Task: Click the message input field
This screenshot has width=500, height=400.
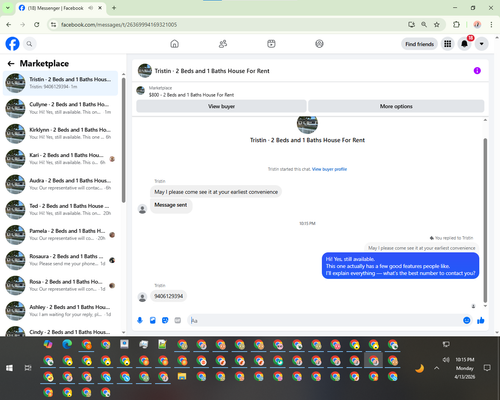Action: [x=325, y=320]
